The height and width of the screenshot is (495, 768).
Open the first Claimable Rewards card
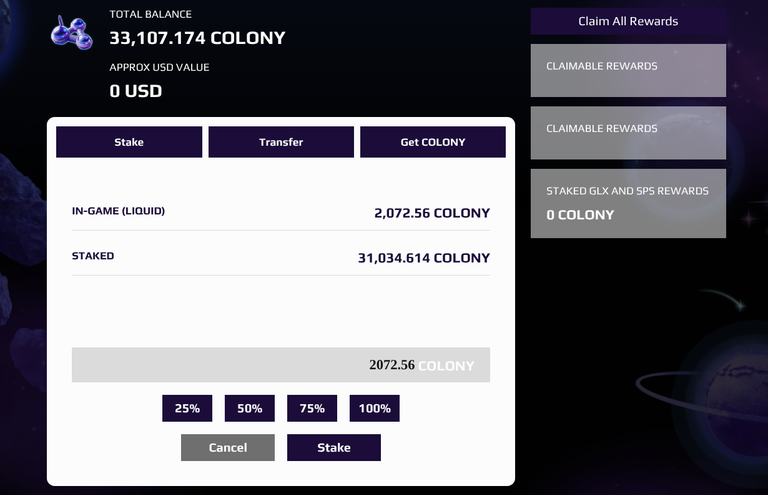628,71
